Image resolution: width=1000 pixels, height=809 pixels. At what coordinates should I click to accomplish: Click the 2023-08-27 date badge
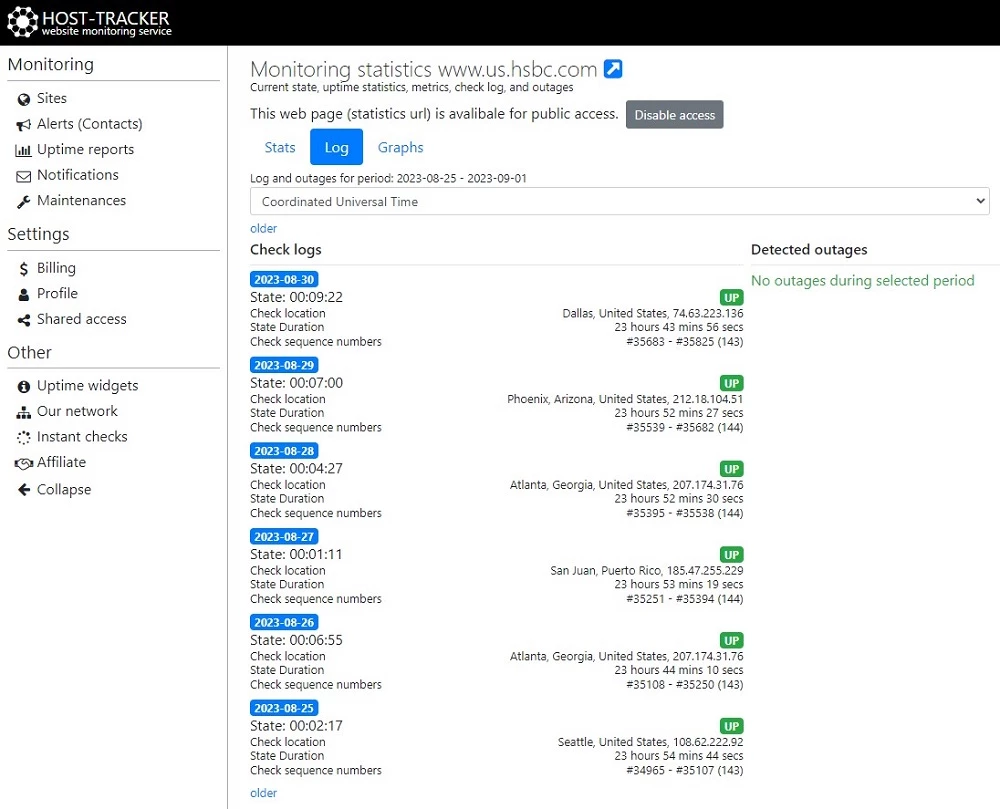click(284, 537)
